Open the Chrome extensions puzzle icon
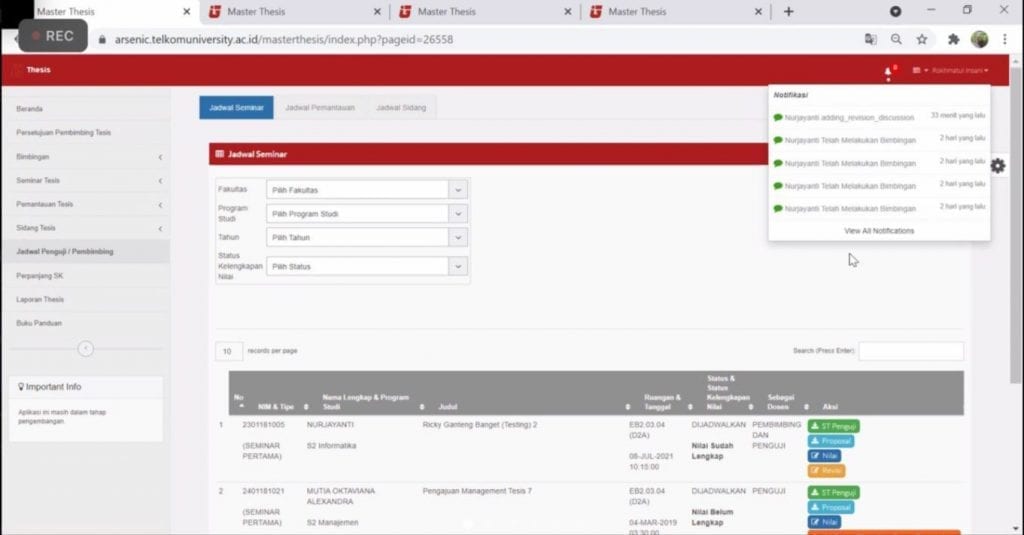Screen dimensions: 1024x535 pyautogui.click(x=953, y=39)
